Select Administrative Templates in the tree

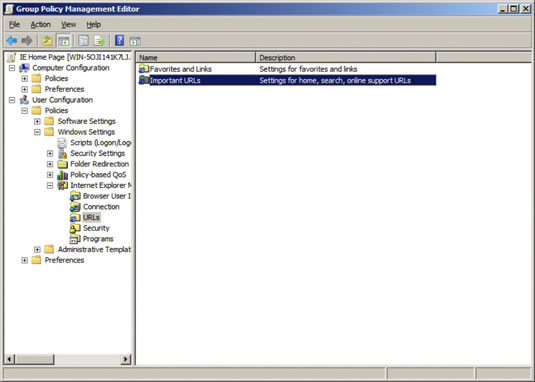pos(94,250)
